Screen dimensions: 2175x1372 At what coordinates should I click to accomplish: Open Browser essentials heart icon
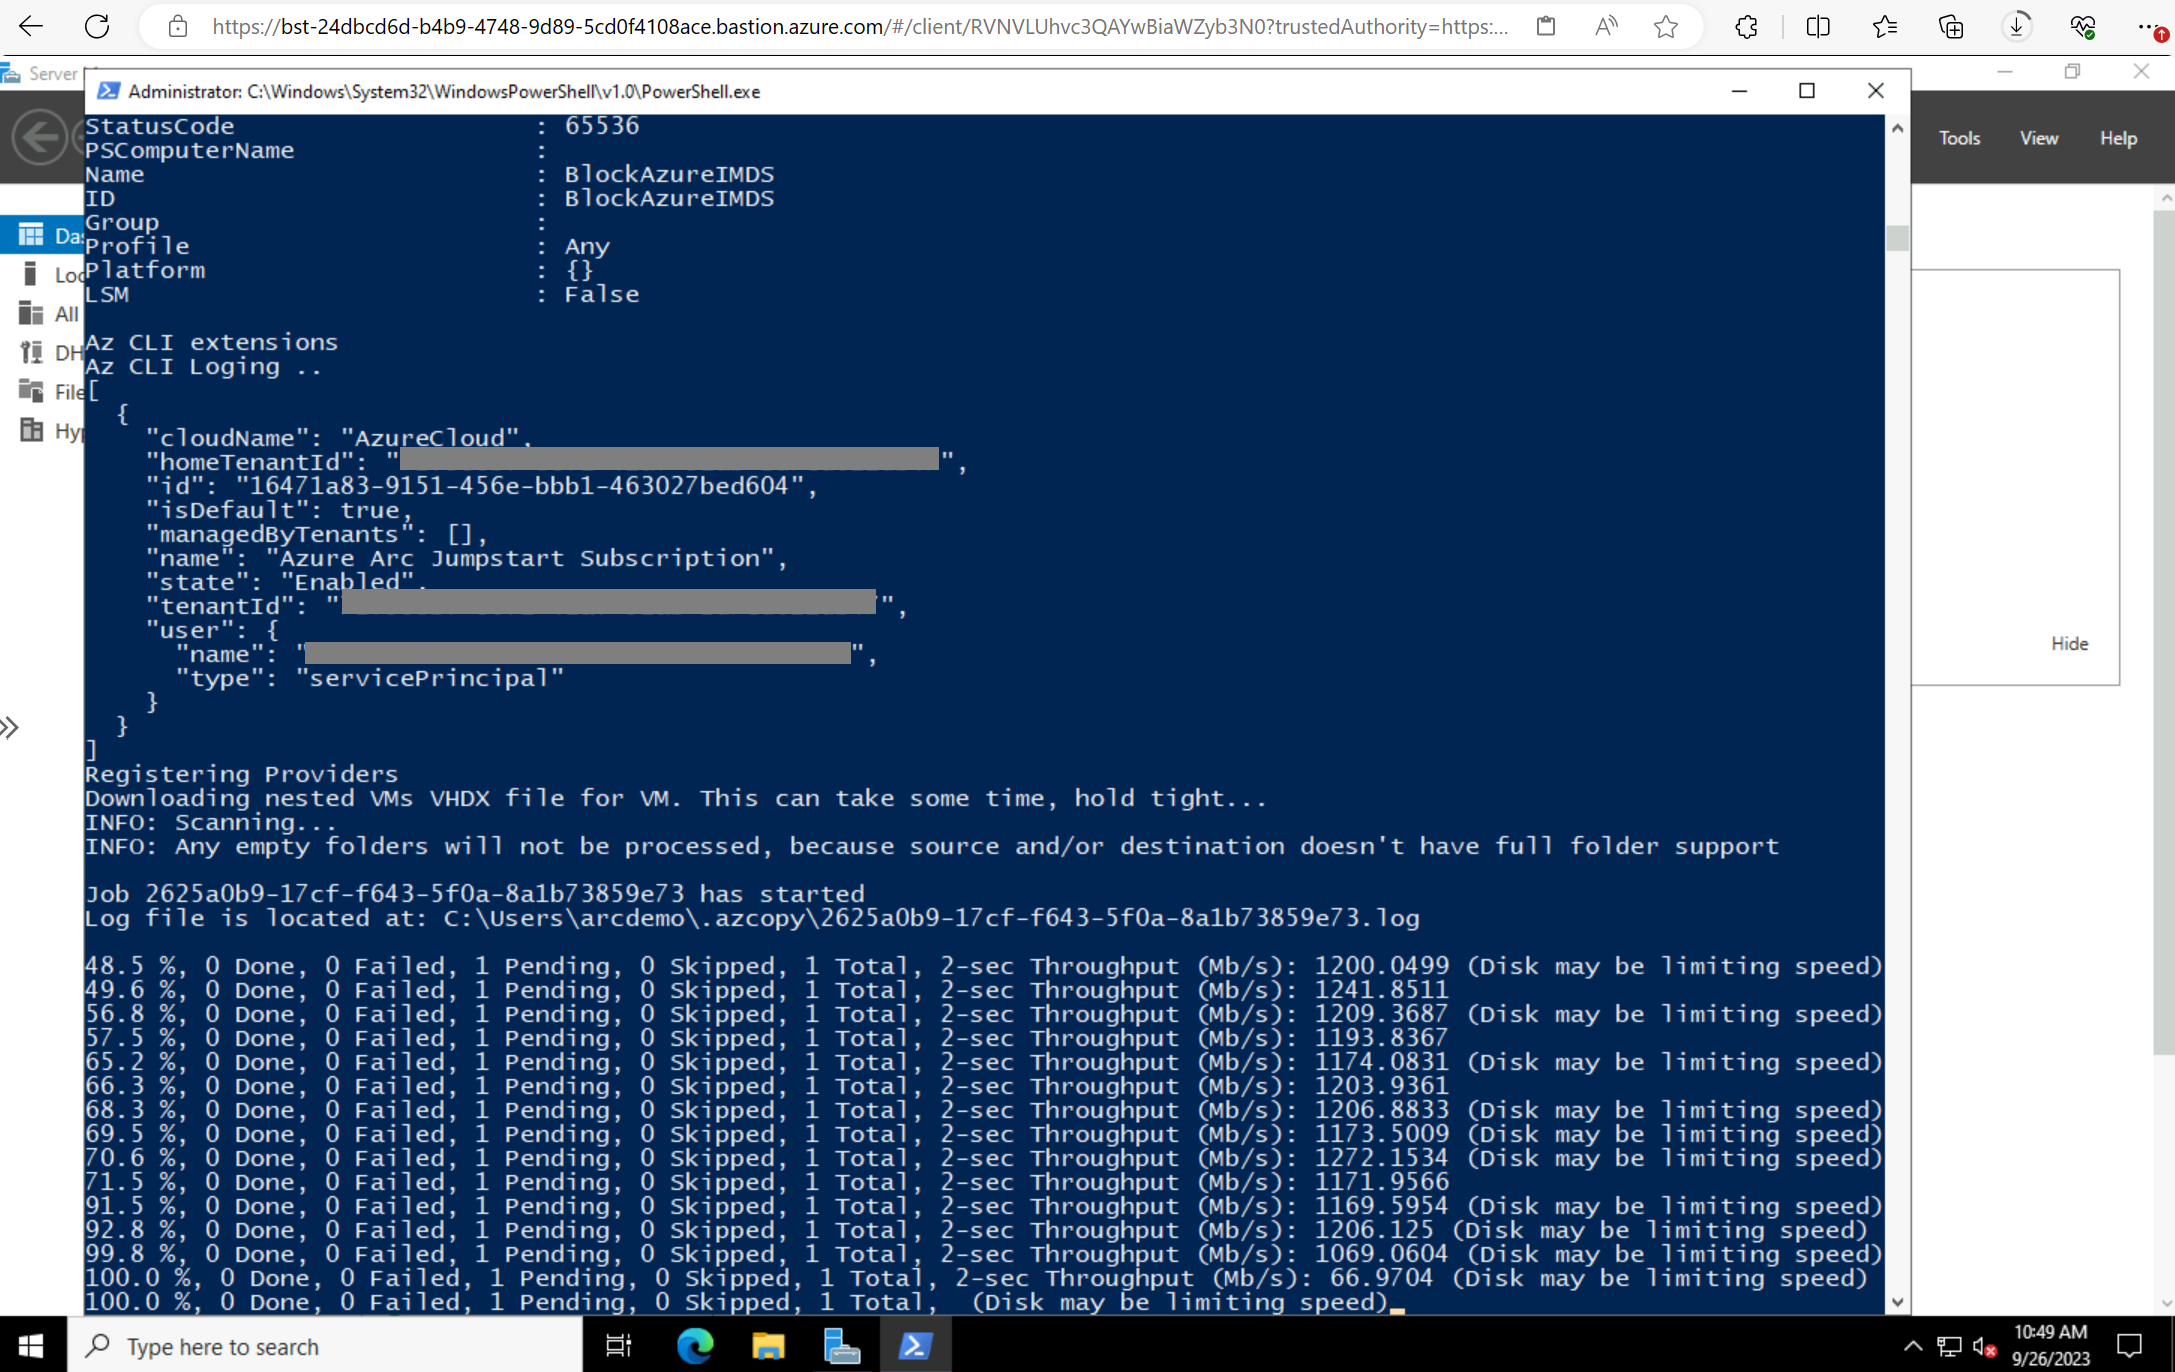2083,26
